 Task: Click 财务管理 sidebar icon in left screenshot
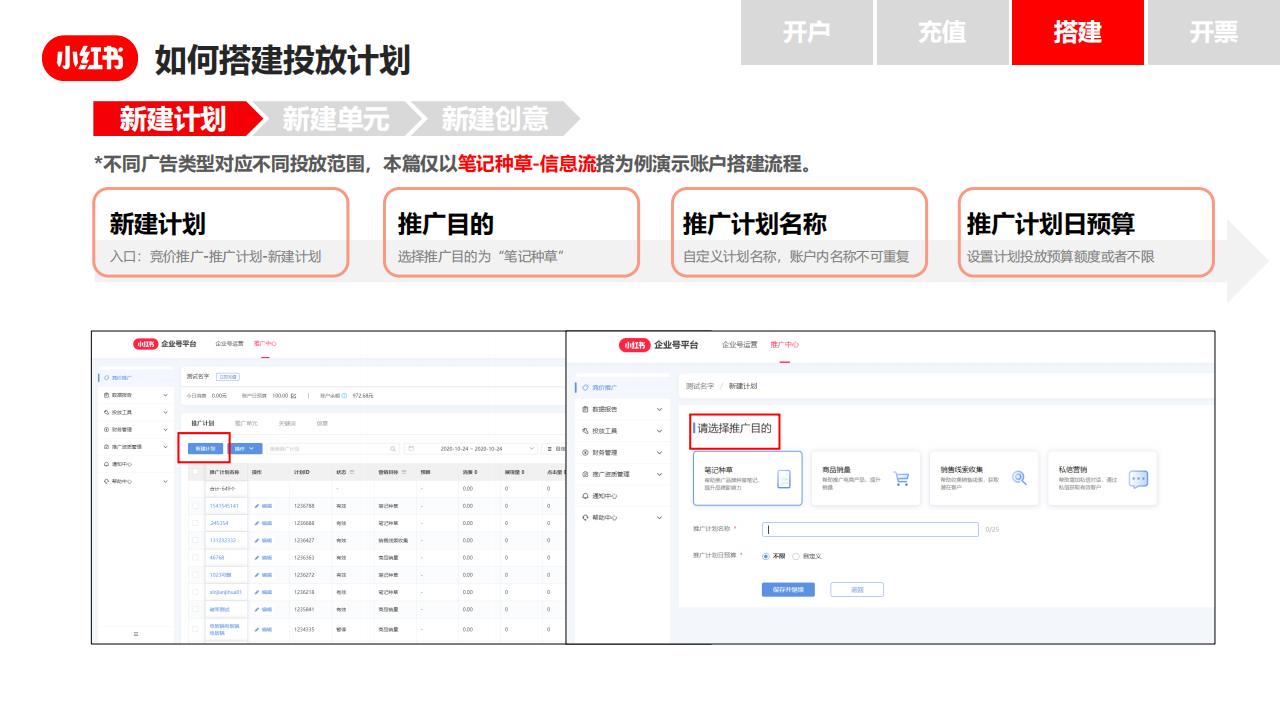tap(106, 429)
